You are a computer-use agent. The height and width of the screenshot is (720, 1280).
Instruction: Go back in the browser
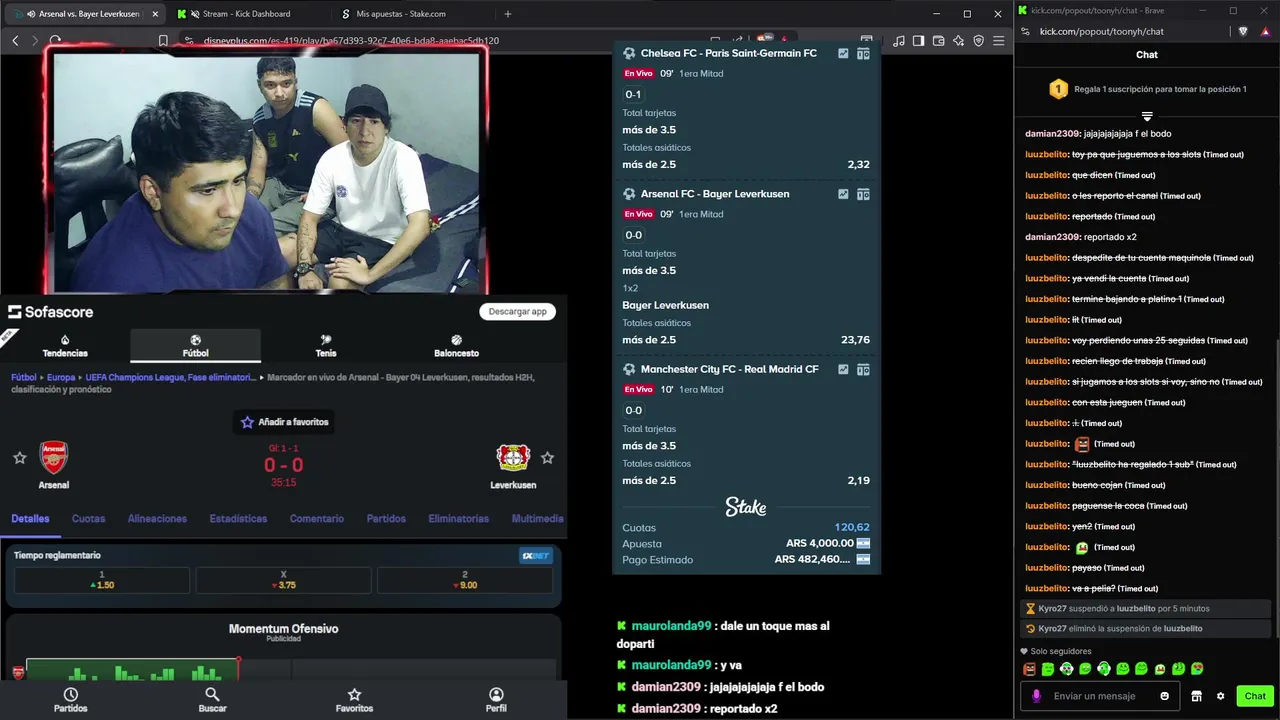[15, 41]
